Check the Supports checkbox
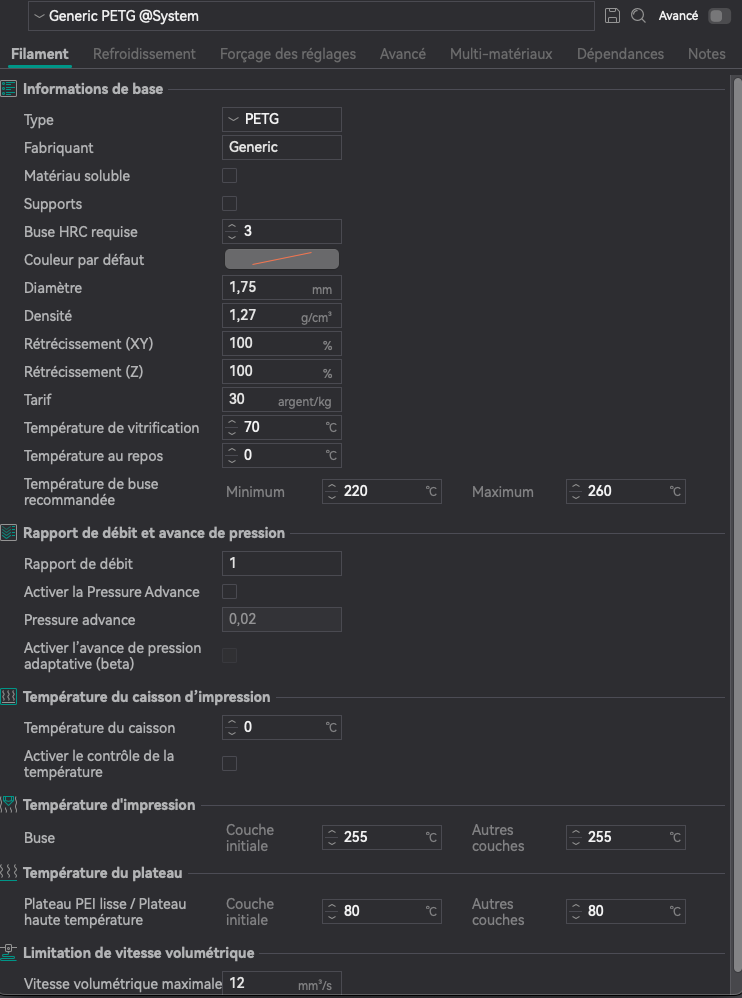 tap(230, 204)
